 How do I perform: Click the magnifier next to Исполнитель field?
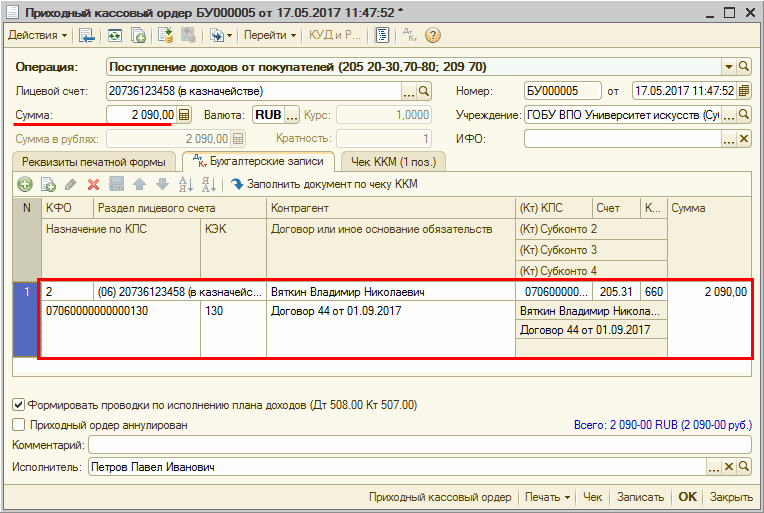click(x=744, y=467)
